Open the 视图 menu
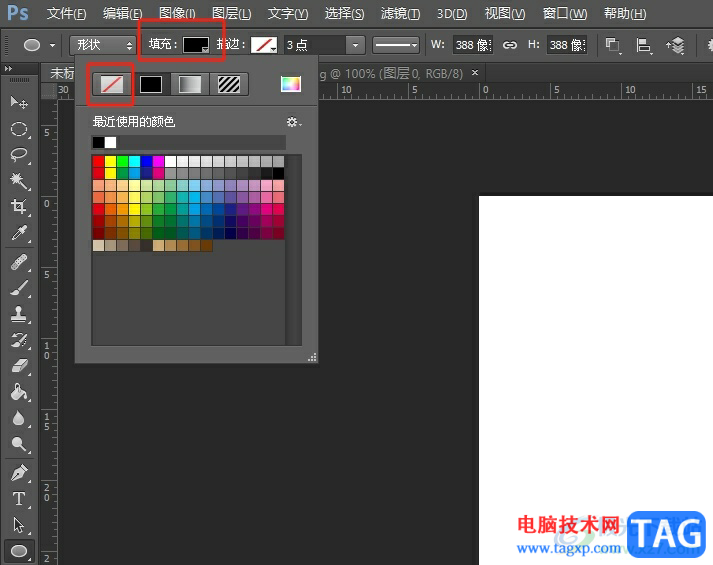This screenshot has width=713, height=565. coord(505,14)
